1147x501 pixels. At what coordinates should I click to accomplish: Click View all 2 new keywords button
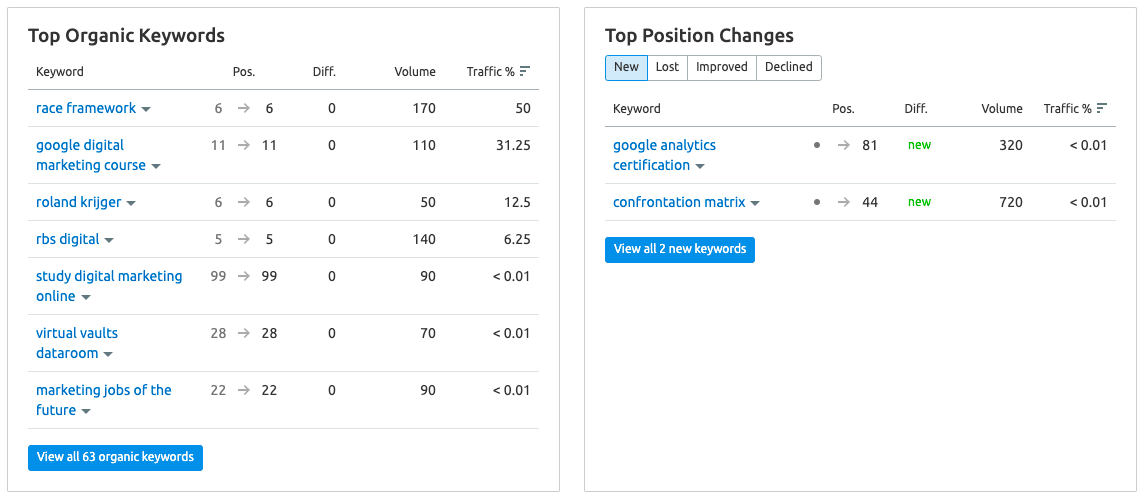[680, 249]
